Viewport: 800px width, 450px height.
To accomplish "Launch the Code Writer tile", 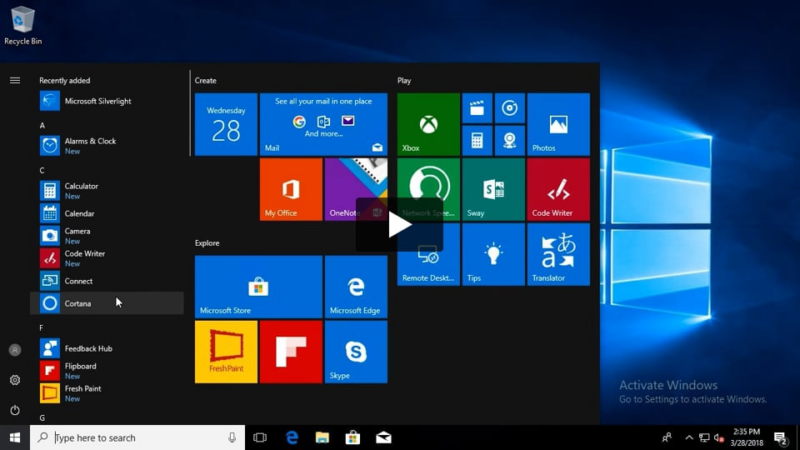I will point(558,189).
